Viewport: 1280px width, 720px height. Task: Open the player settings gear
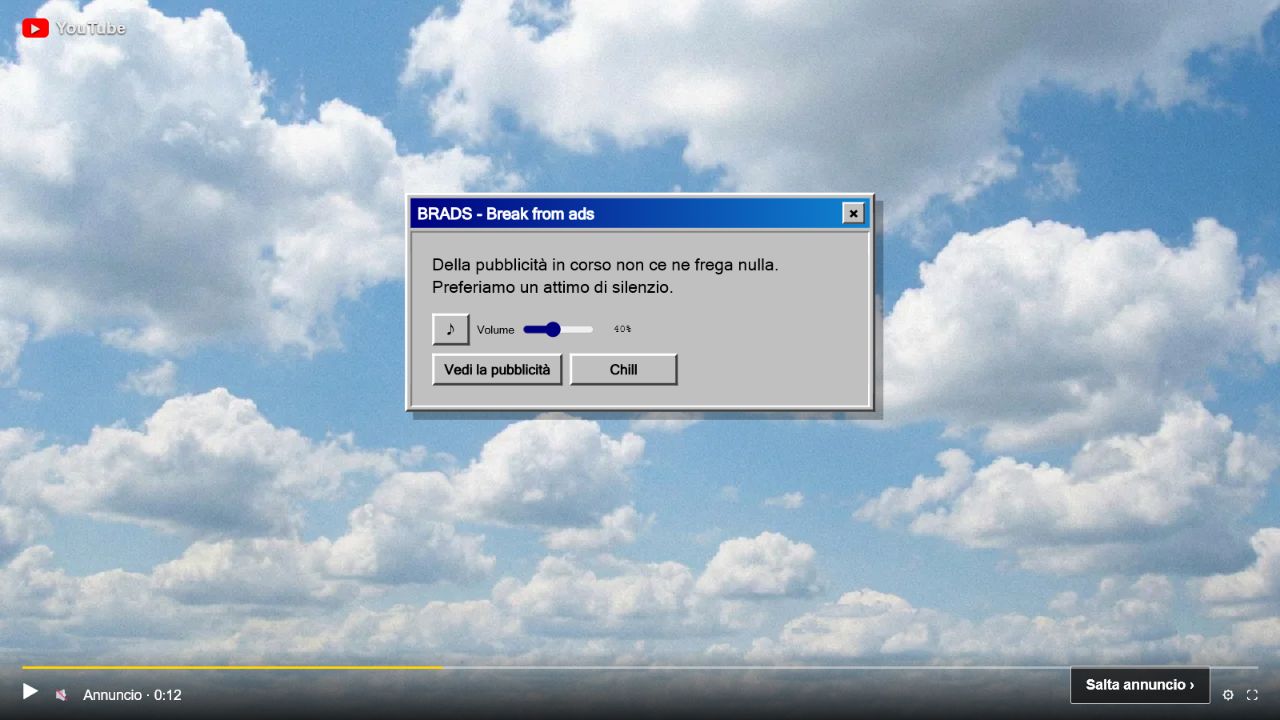pyautogui.click(x=1228, y=695)
